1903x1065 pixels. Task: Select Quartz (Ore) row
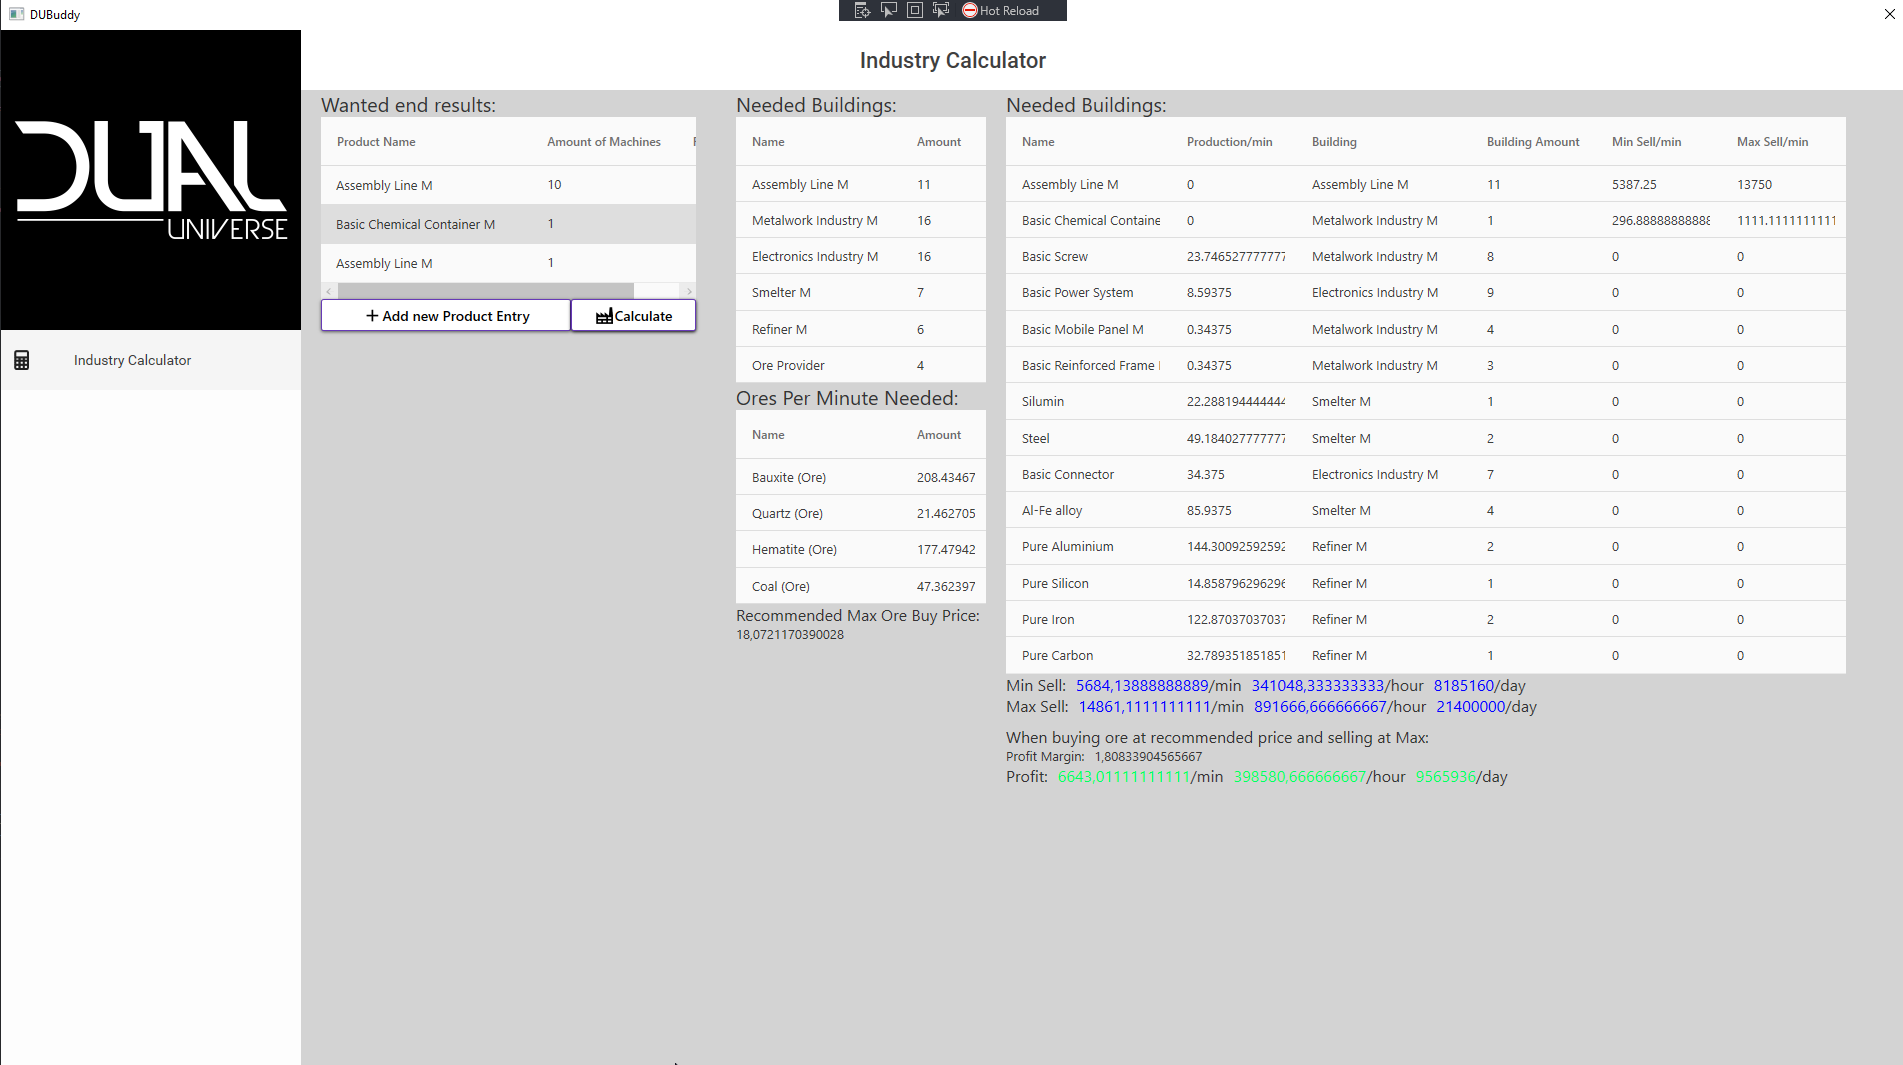click(861, 514)
